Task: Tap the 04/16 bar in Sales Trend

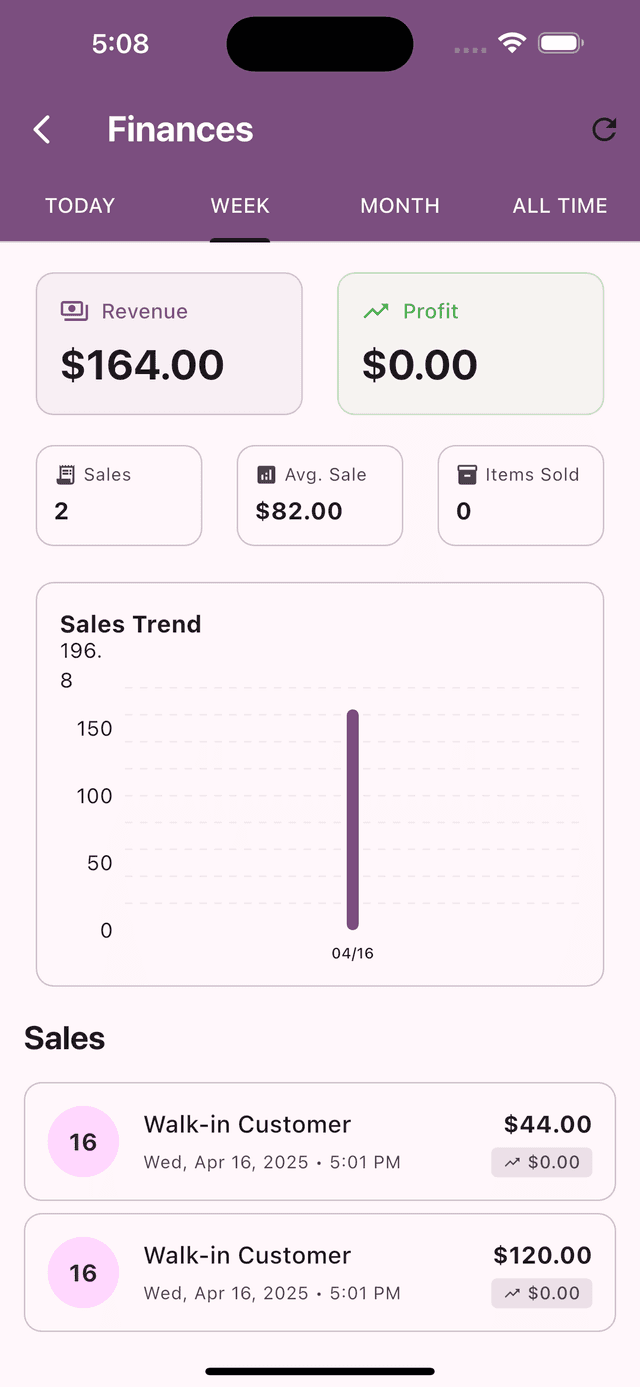Action: pyautogui.click(x=353, y=820)
